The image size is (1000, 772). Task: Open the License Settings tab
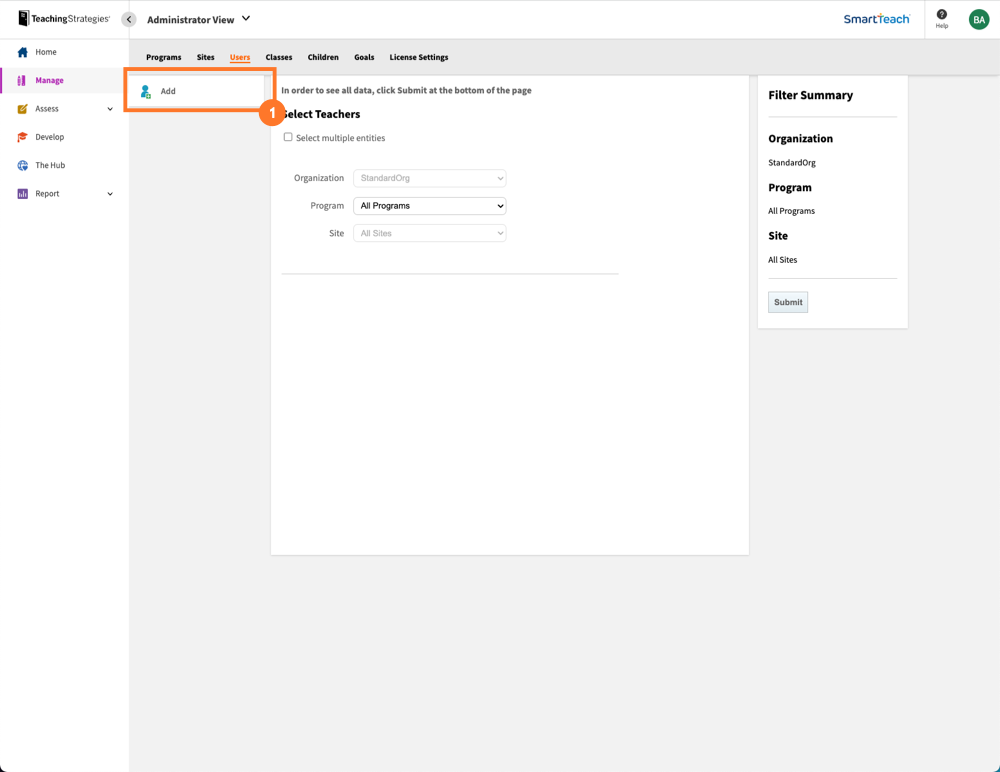pos(418,57)
